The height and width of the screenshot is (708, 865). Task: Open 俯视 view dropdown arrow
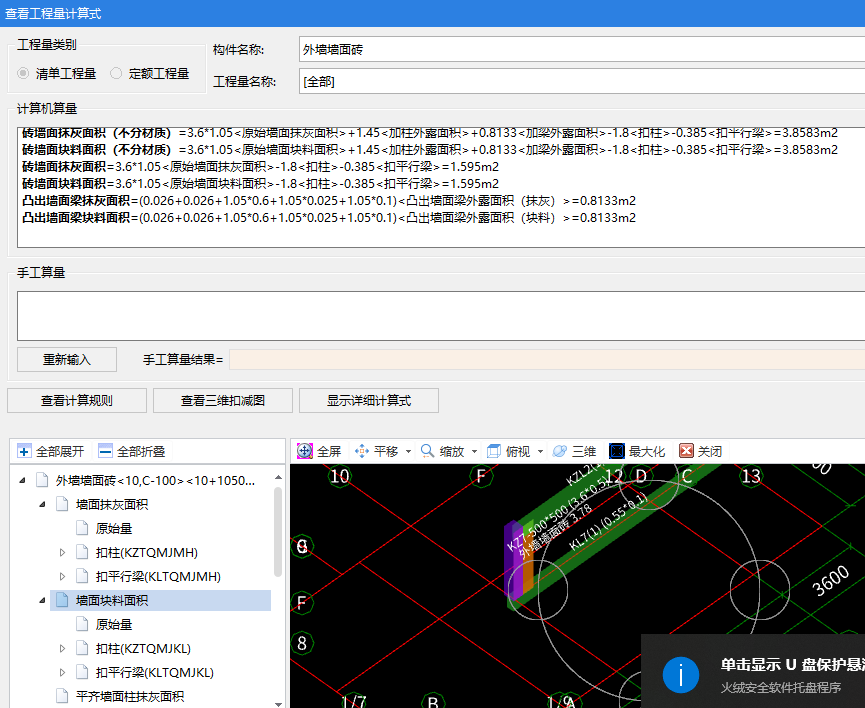tap(540, 451)
